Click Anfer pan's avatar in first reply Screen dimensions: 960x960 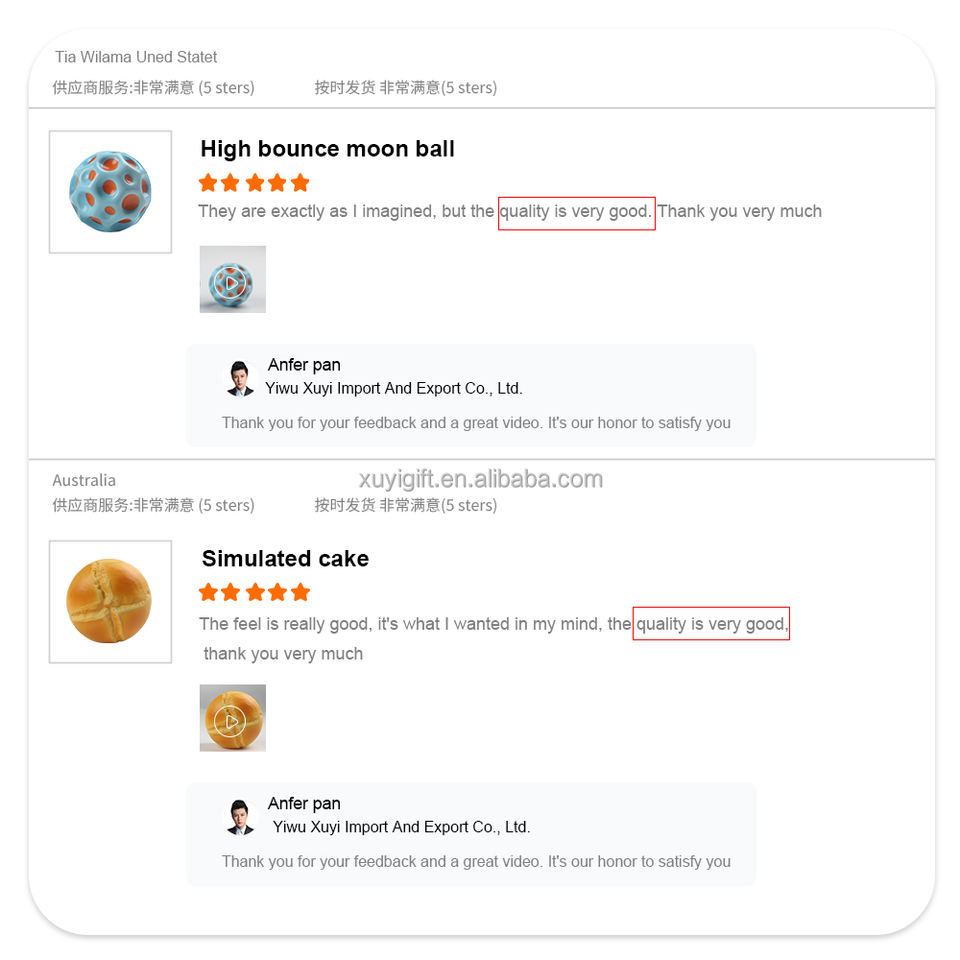point(239,378)
